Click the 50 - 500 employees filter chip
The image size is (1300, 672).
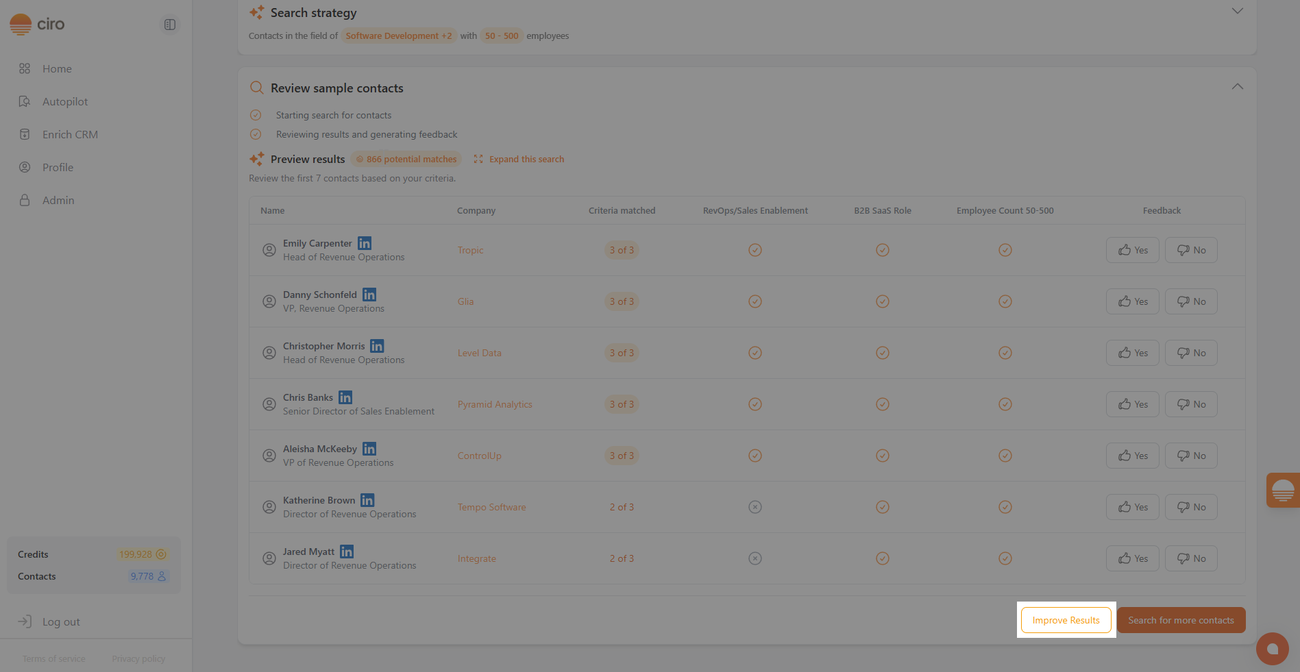pos(501,36)
